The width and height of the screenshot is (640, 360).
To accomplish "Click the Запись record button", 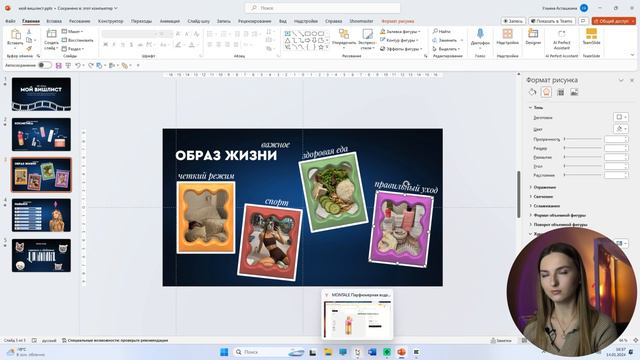I will coord(513,21).
